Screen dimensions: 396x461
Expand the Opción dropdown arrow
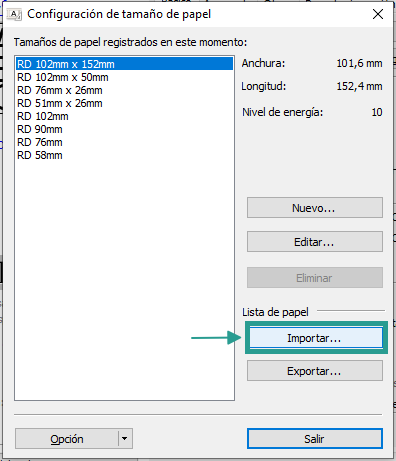pos(125,439)
